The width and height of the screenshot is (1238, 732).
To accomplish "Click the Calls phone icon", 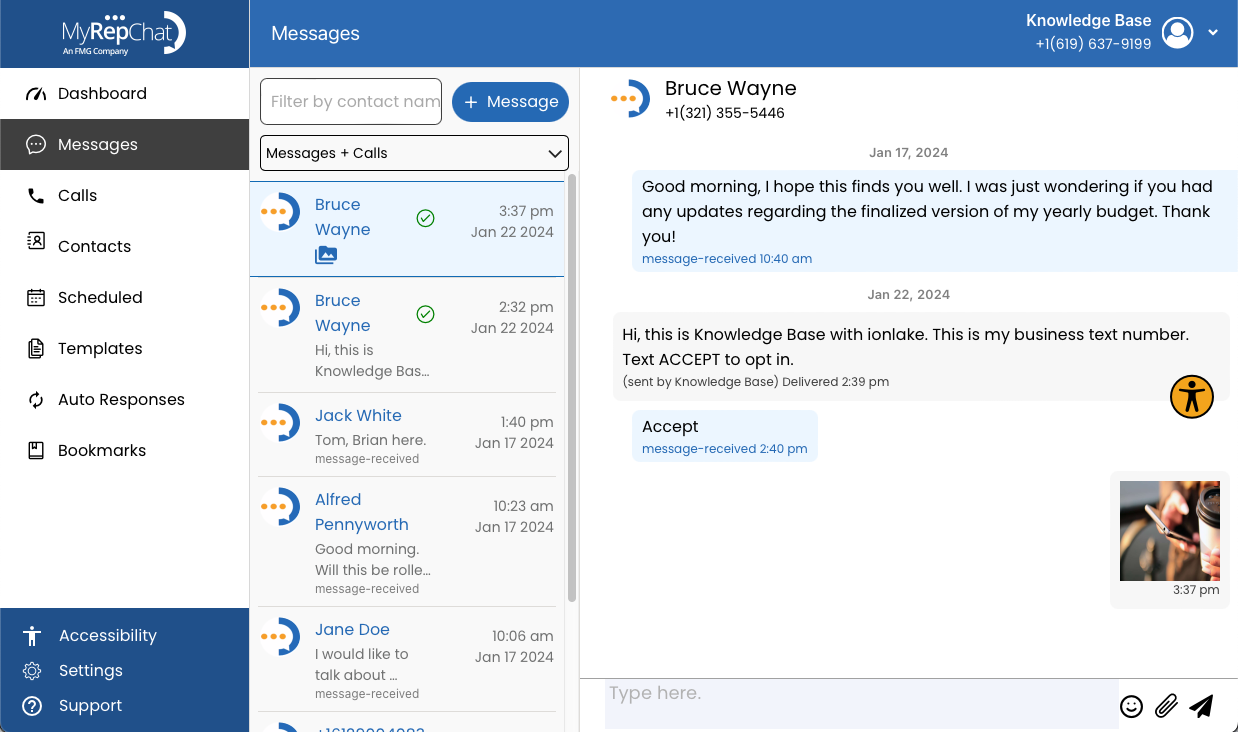I will coord(36,196).
